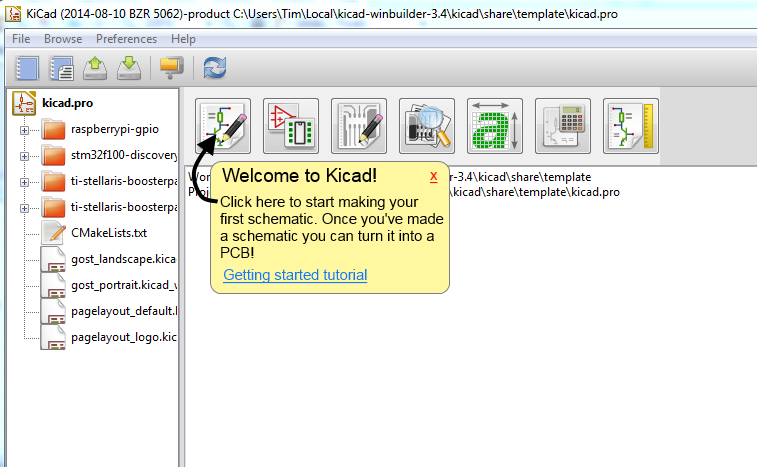Screen dimensions: 757x467
Task: Select the pagelayout_default file name
Action: pyautogui.click(x=124, y=311)
